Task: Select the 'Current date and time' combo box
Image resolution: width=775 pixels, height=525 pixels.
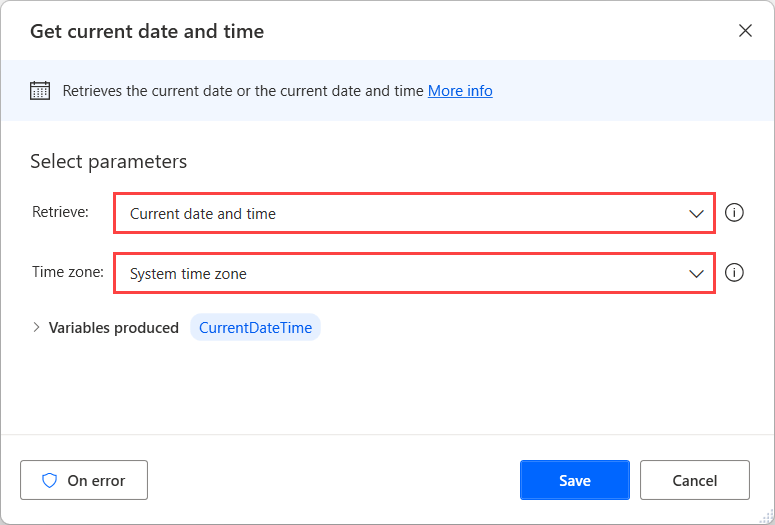Action: pyautogui.click(x=400, y=214)
